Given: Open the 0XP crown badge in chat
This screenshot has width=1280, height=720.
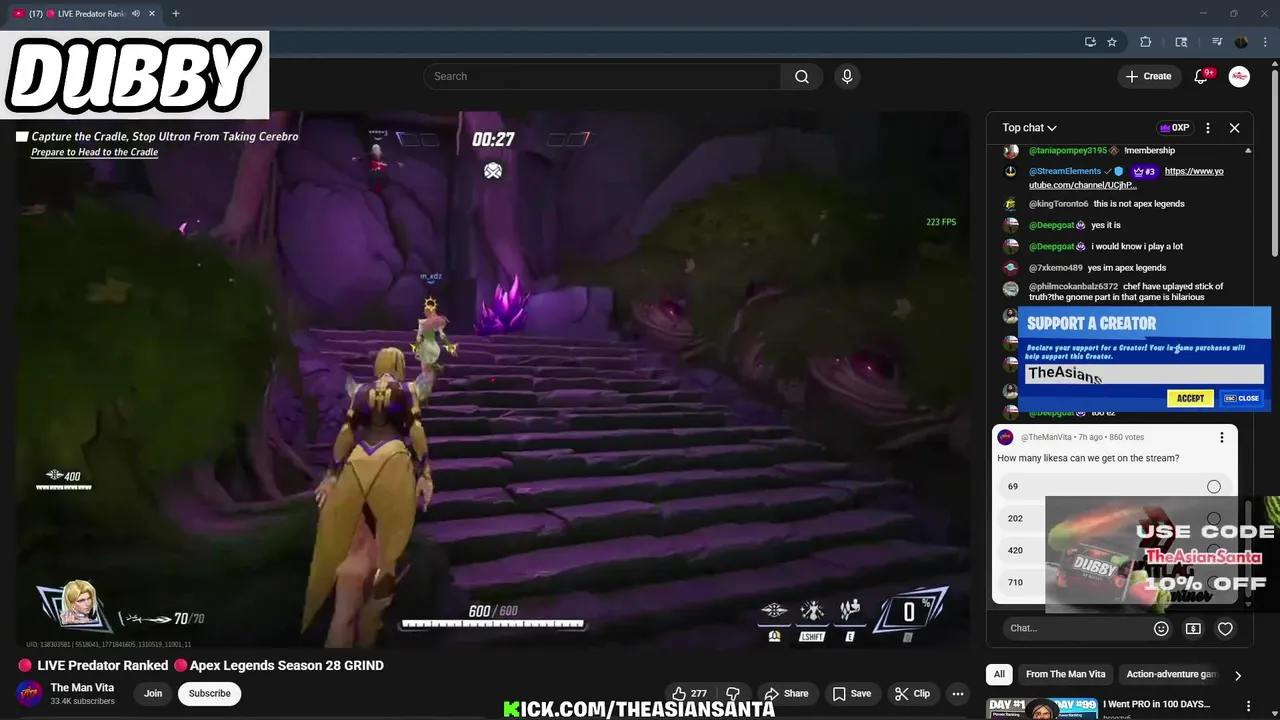Looking at the screenshot, I should [1175, 128].
